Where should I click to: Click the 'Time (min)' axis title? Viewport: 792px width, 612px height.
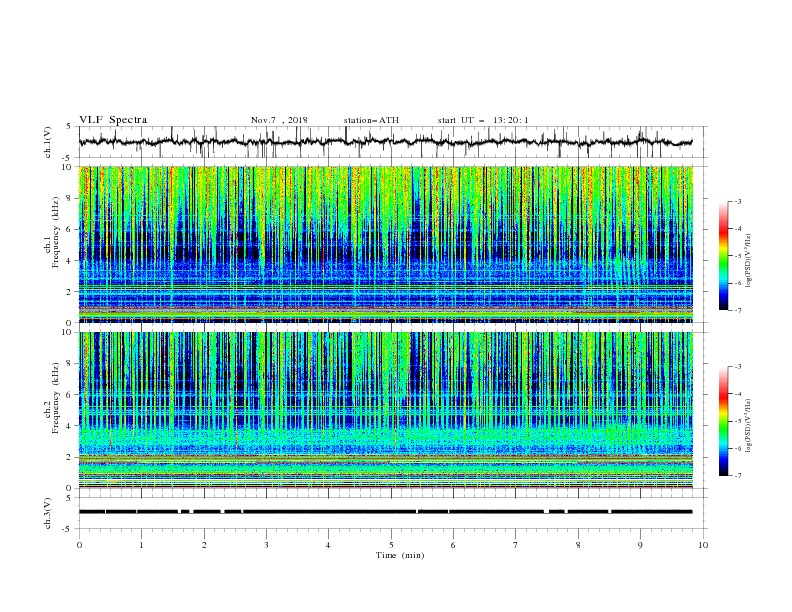coord(400,555)
